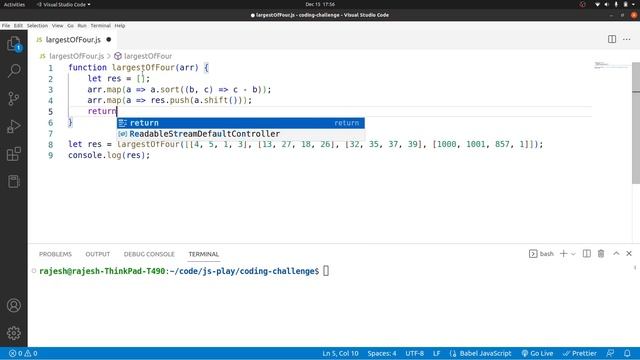Switch to the PROBLEMS panel tab
Image resolution: width=640 pixels, height=360 pixels.
56,254
